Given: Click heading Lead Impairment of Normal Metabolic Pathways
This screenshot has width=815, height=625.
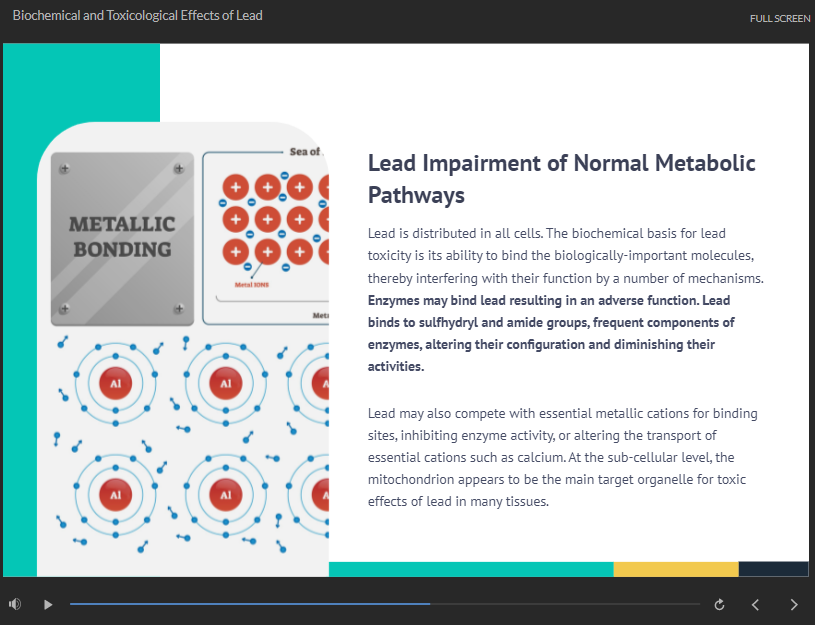Looking at the screenshot, I should pos(561,179).
